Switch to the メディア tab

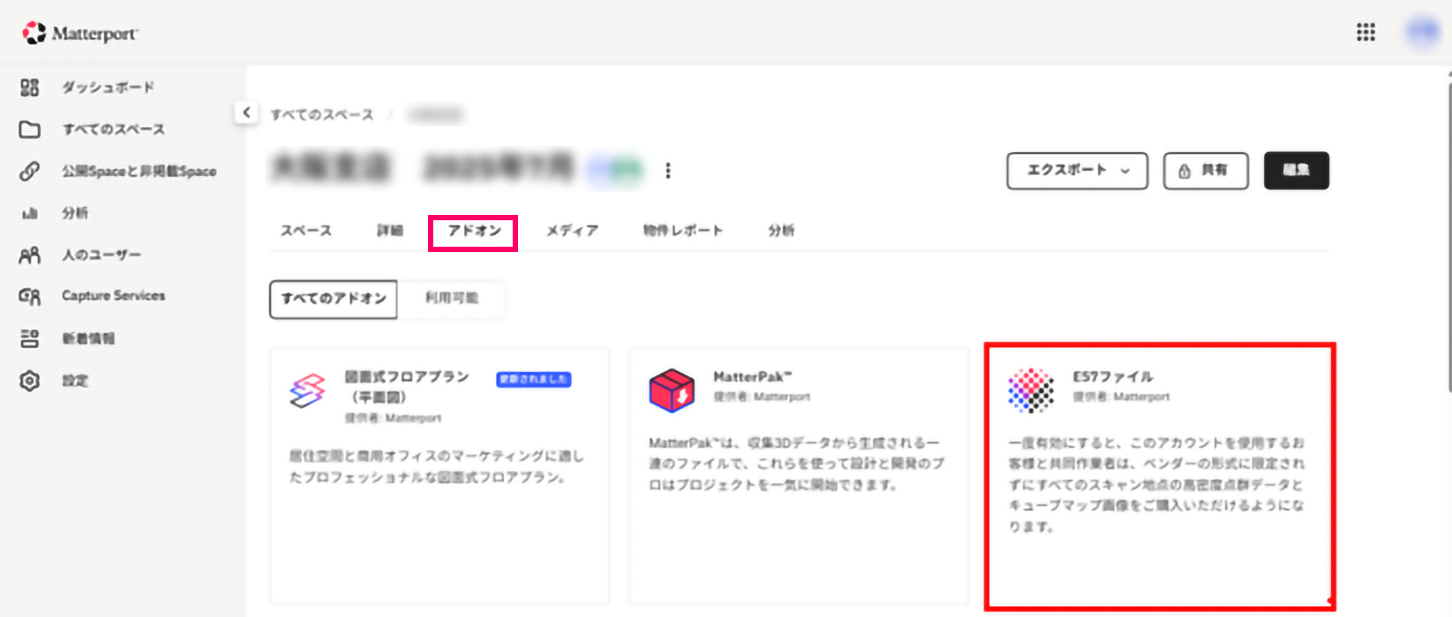click(x=572, y=231)
